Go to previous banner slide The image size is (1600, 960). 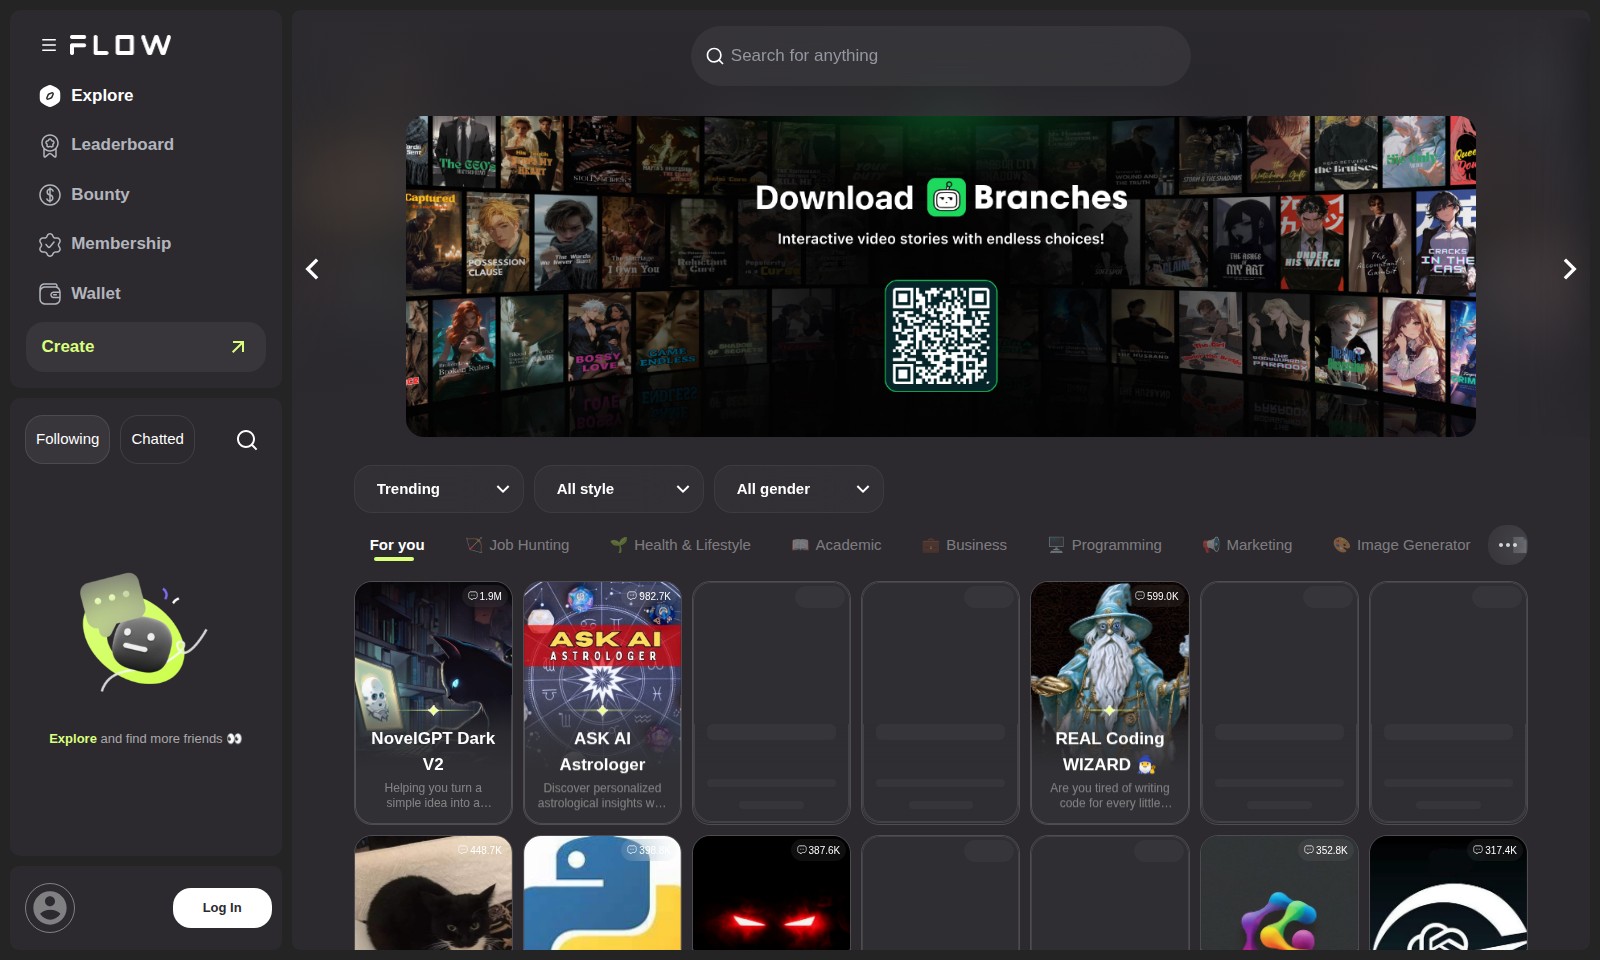click(312, 269)
